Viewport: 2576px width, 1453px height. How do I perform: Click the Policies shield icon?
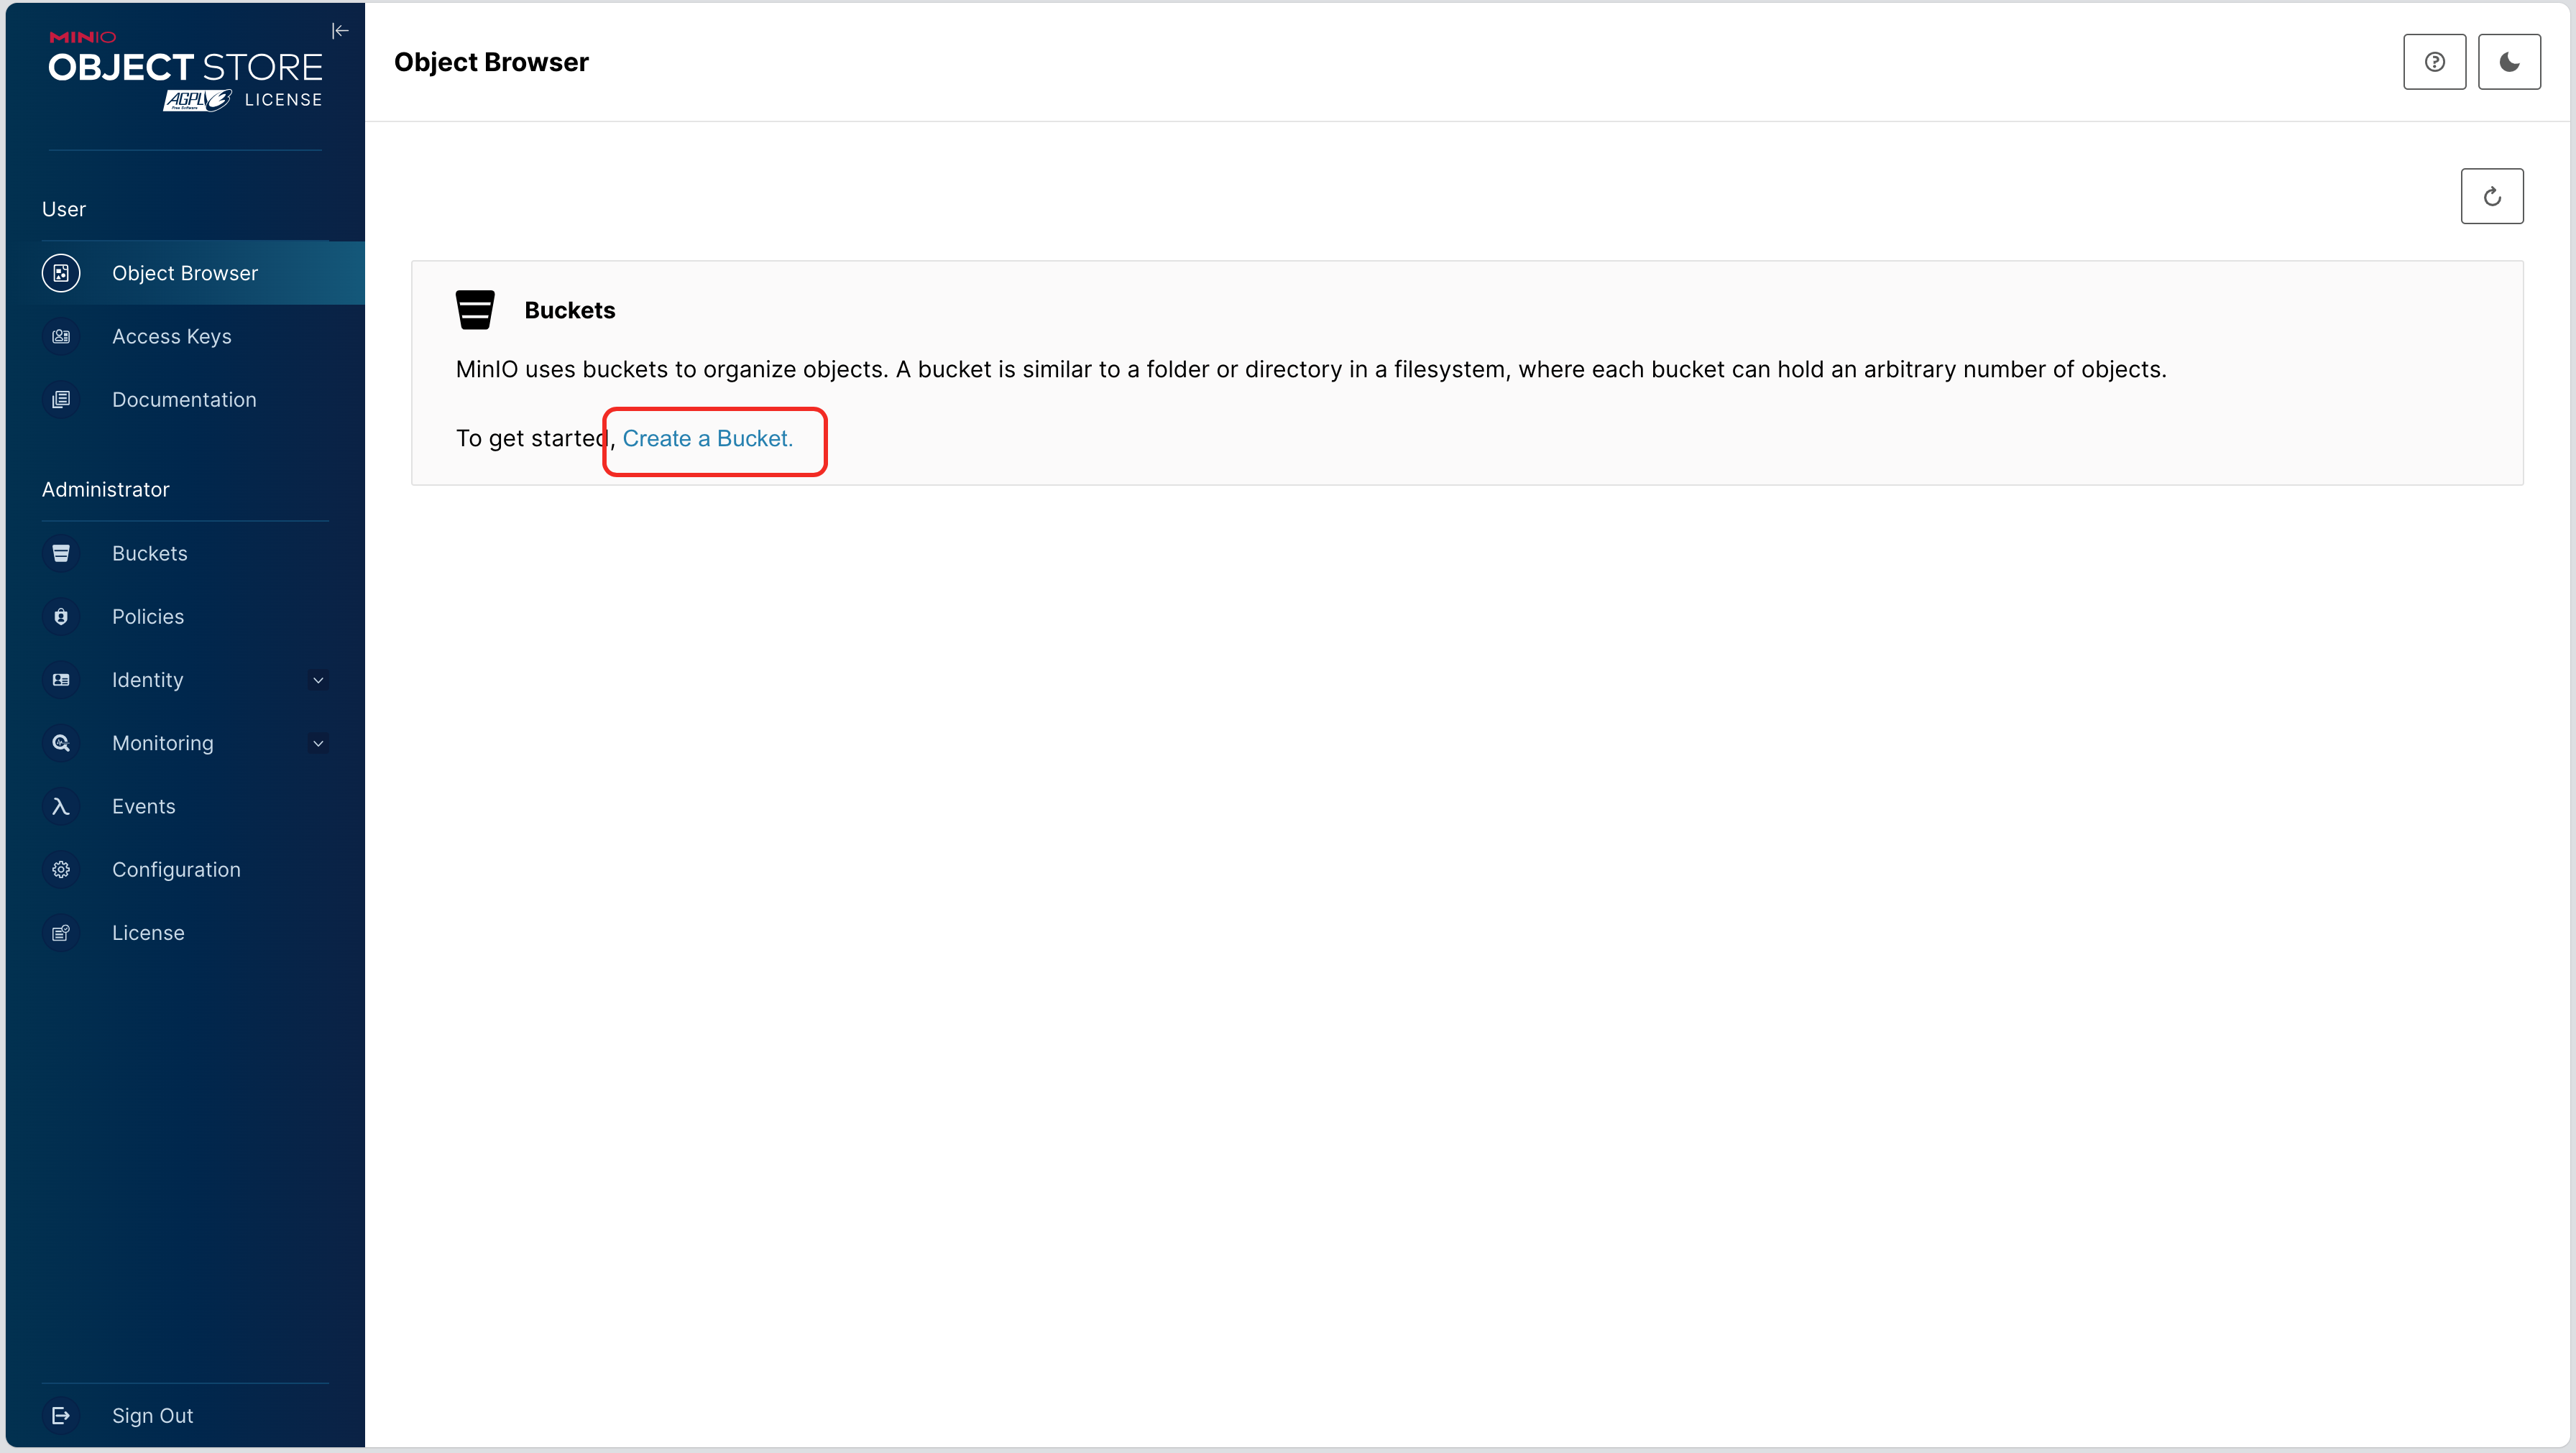(61, 616)
